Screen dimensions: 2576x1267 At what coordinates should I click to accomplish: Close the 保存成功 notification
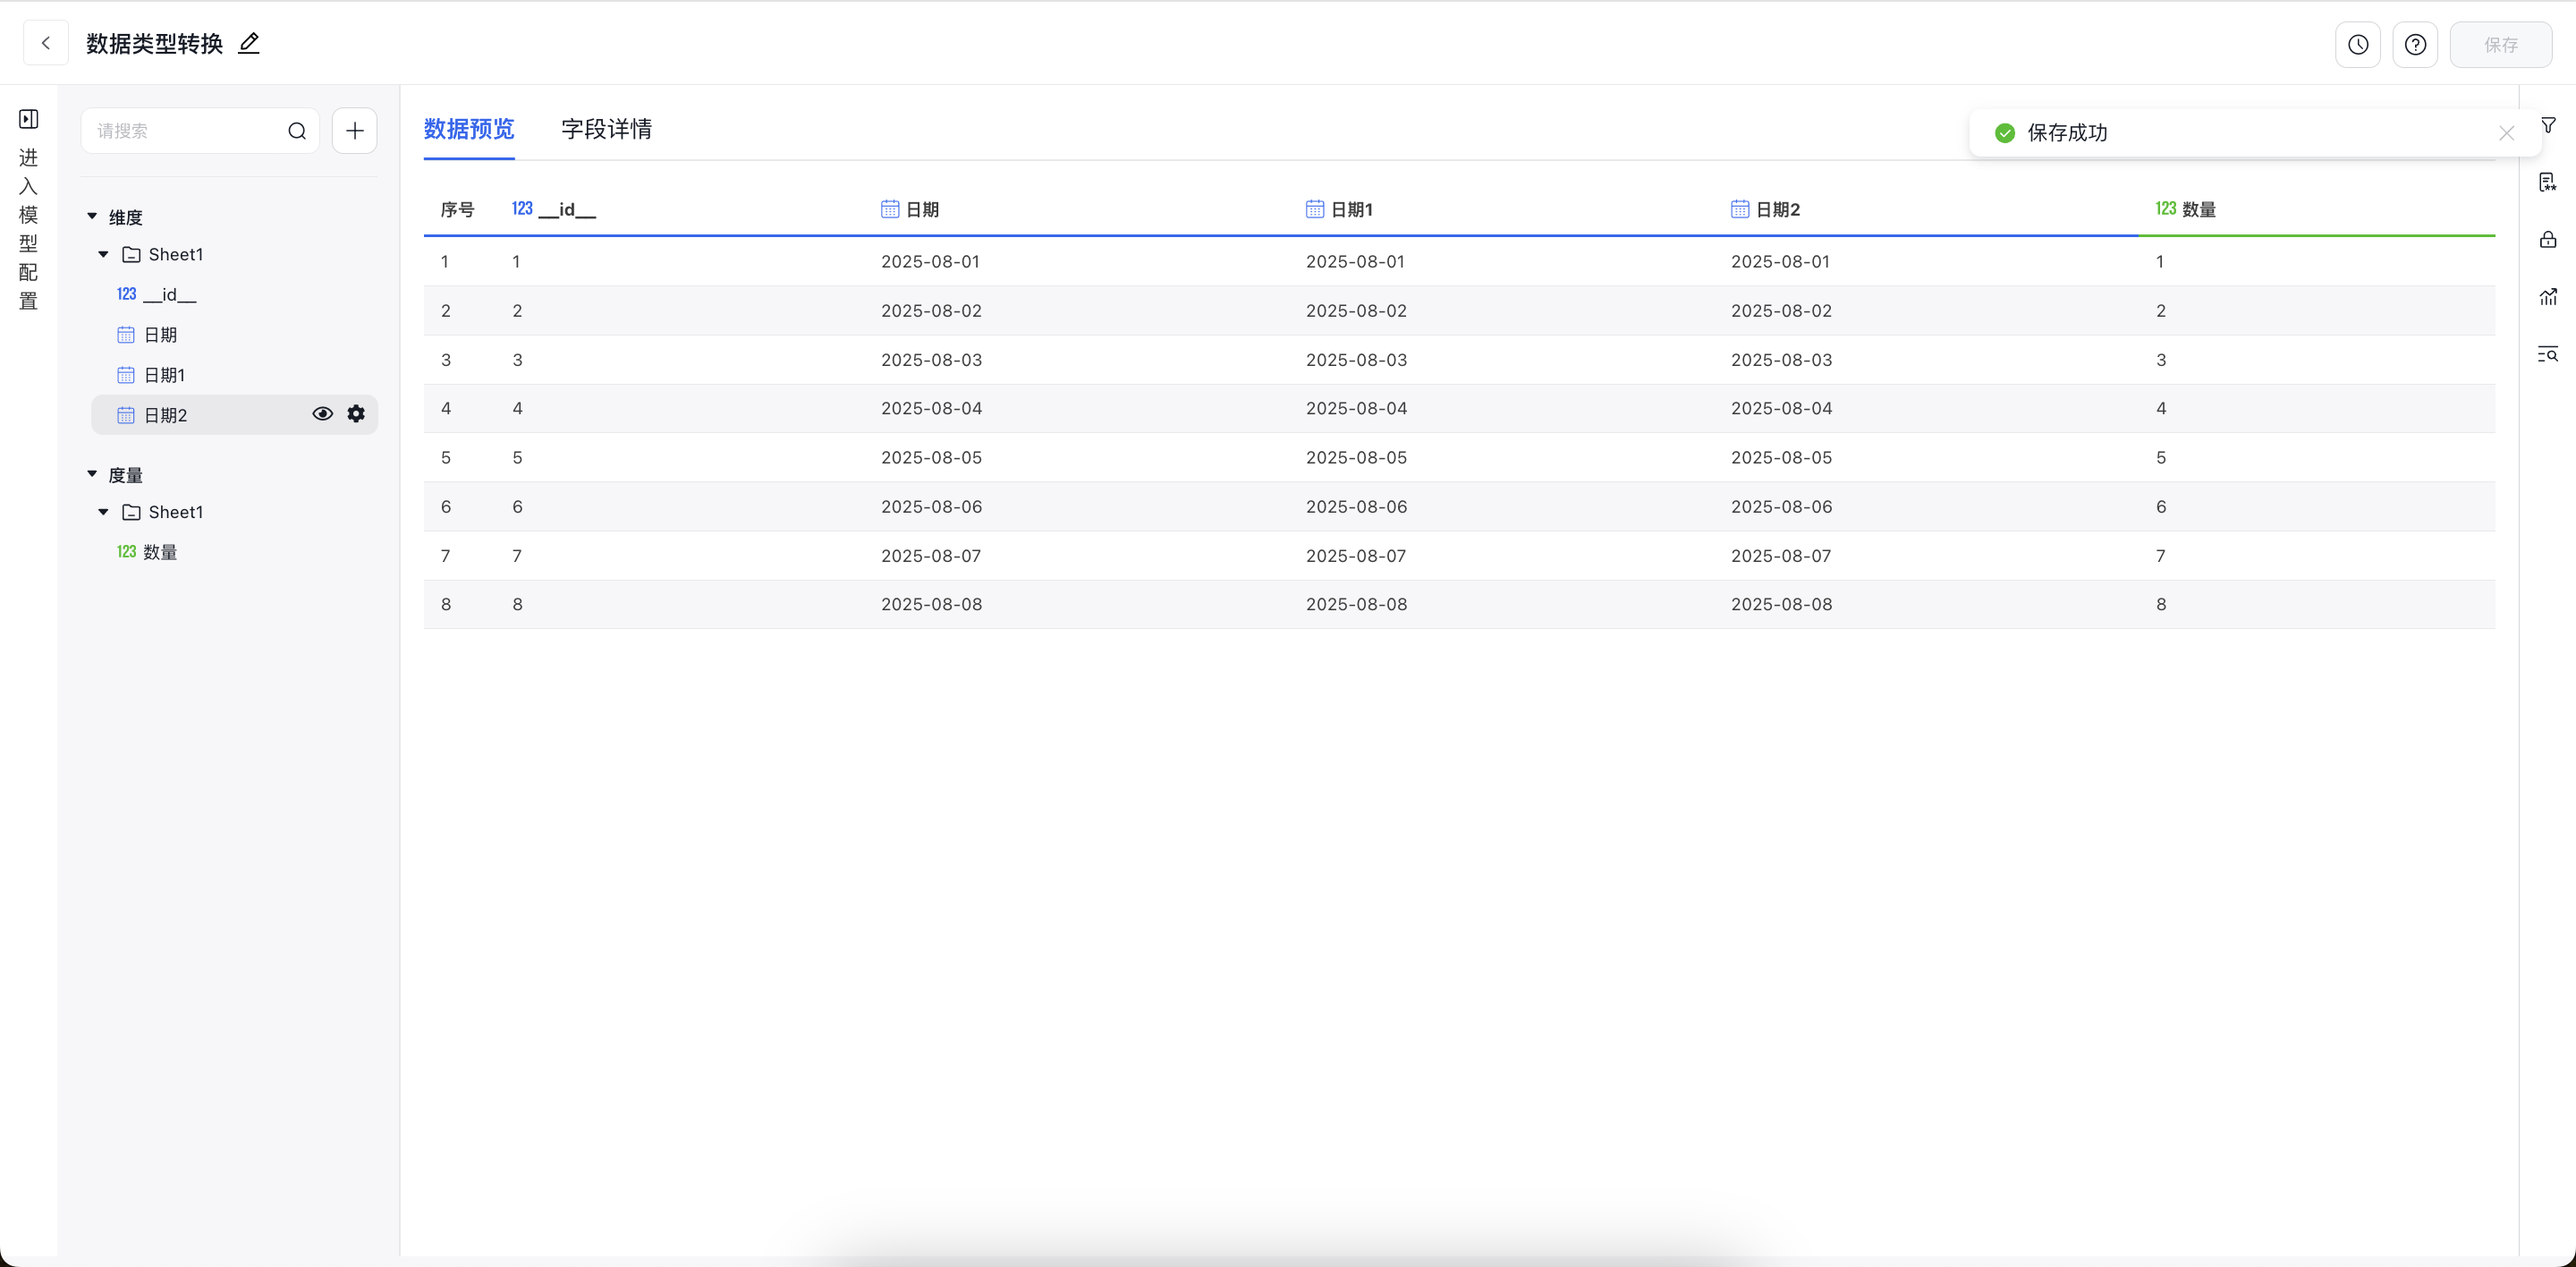coord(2506,133)
